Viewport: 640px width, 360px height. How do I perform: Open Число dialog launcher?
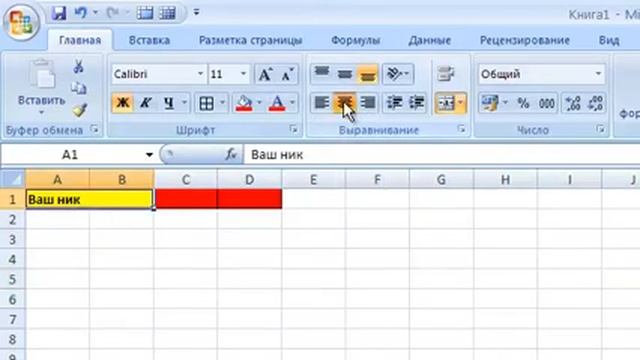(600, 129)
